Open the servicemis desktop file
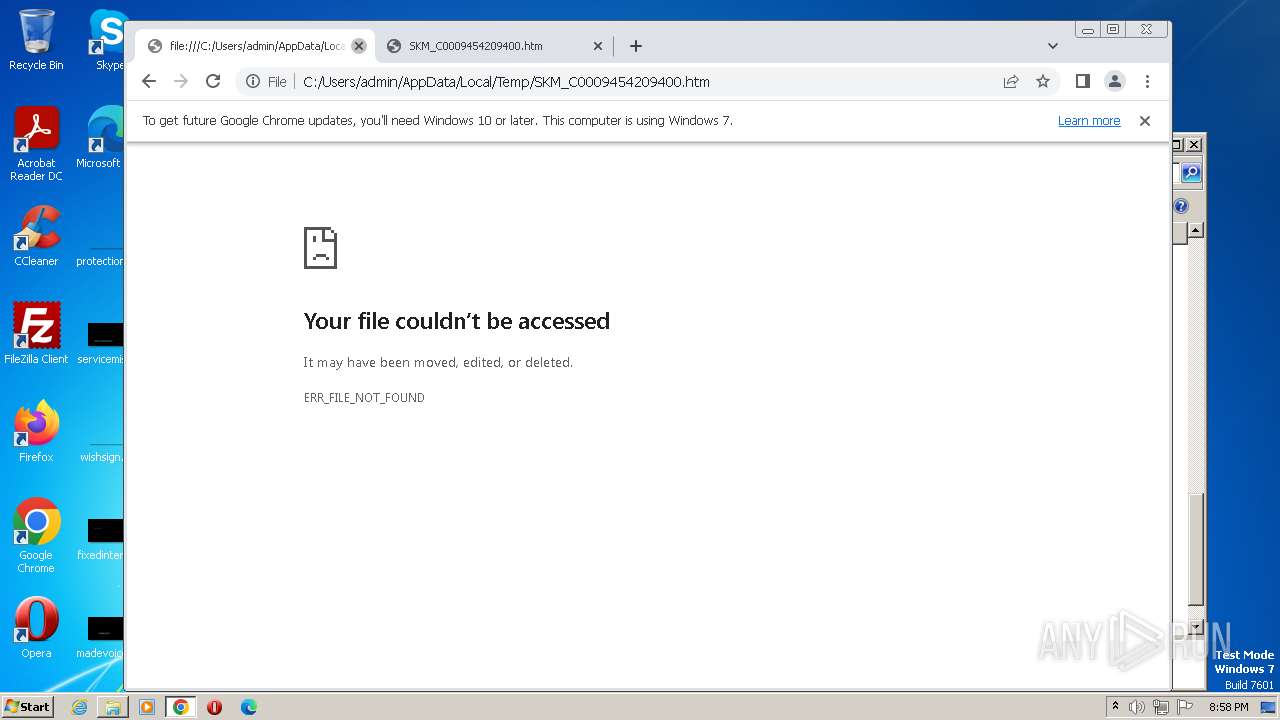Screen dimensions: 1280x720 102,342
